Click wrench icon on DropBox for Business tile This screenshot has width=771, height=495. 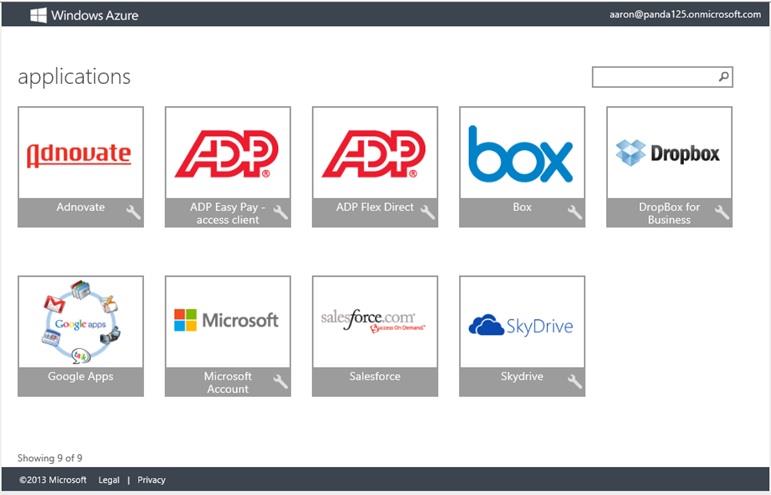click(x=721, y=212)
